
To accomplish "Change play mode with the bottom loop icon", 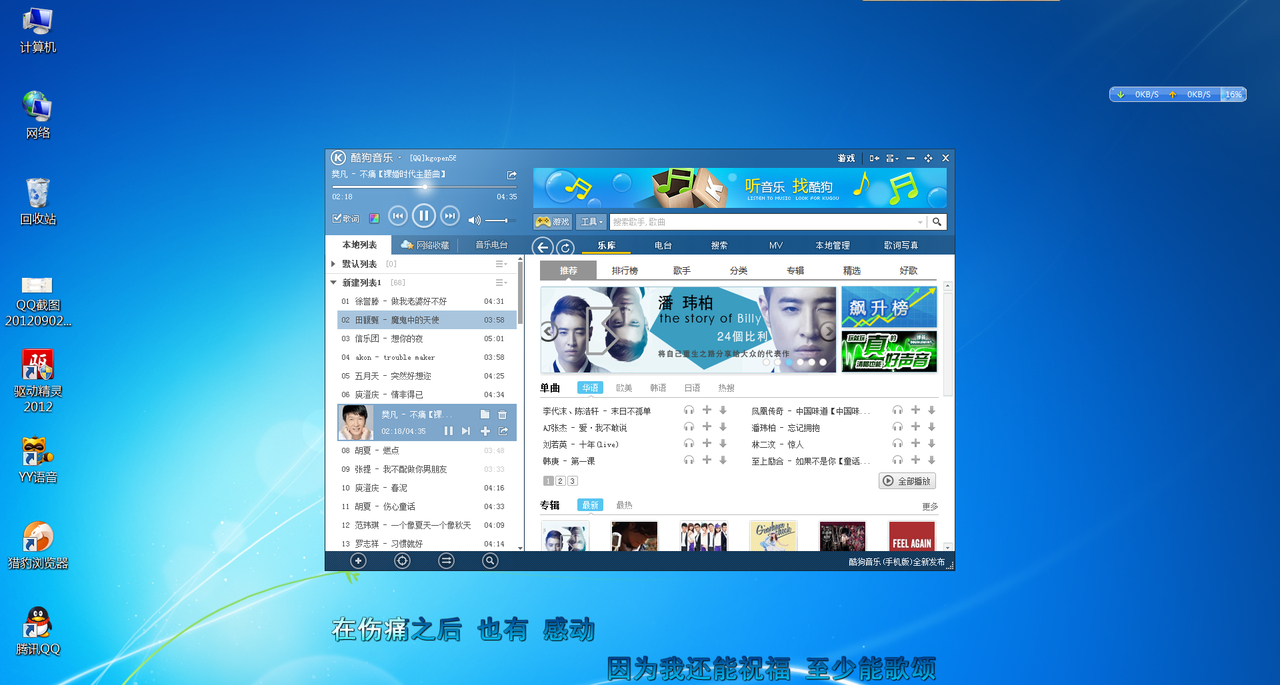I will tap(446, 561).
